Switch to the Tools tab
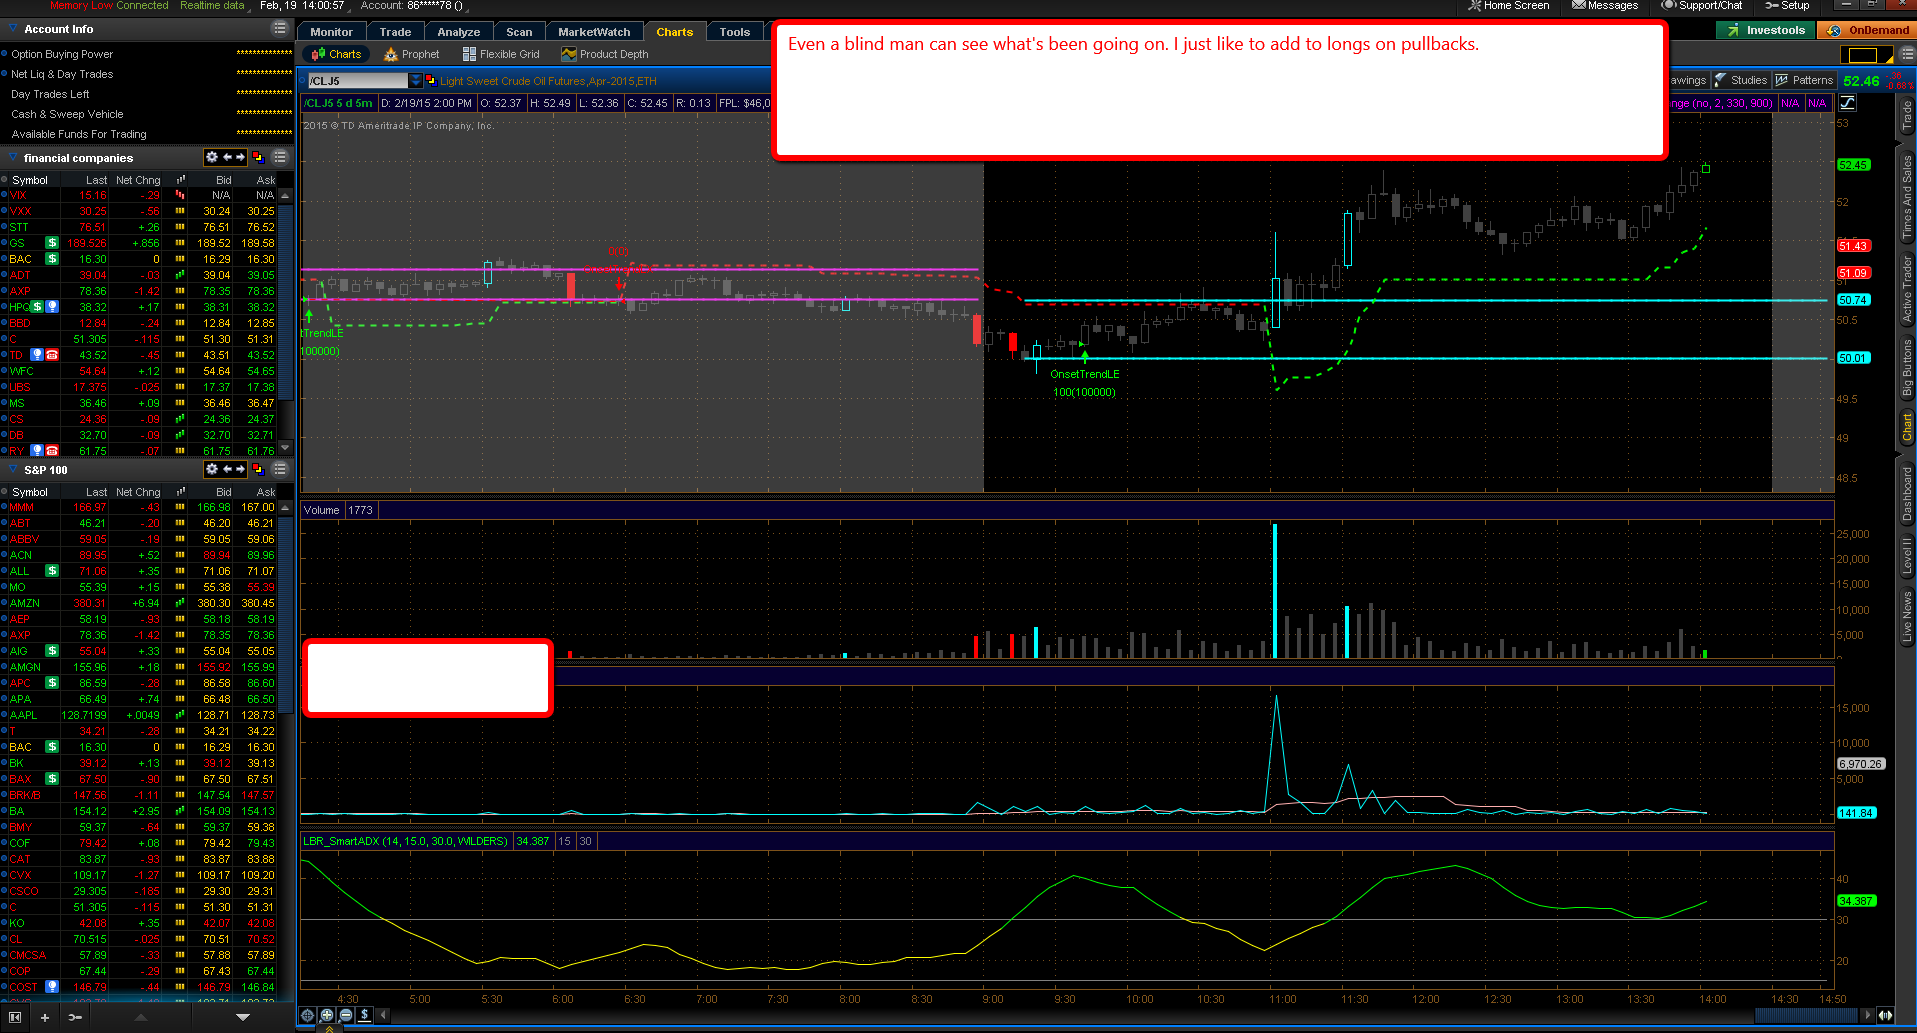This screenshot has height=1033, width=1917. pos(734,32)
